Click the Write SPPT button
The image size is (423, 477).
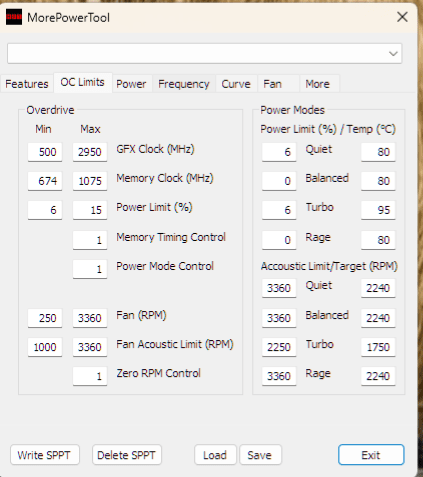(45, 455)
